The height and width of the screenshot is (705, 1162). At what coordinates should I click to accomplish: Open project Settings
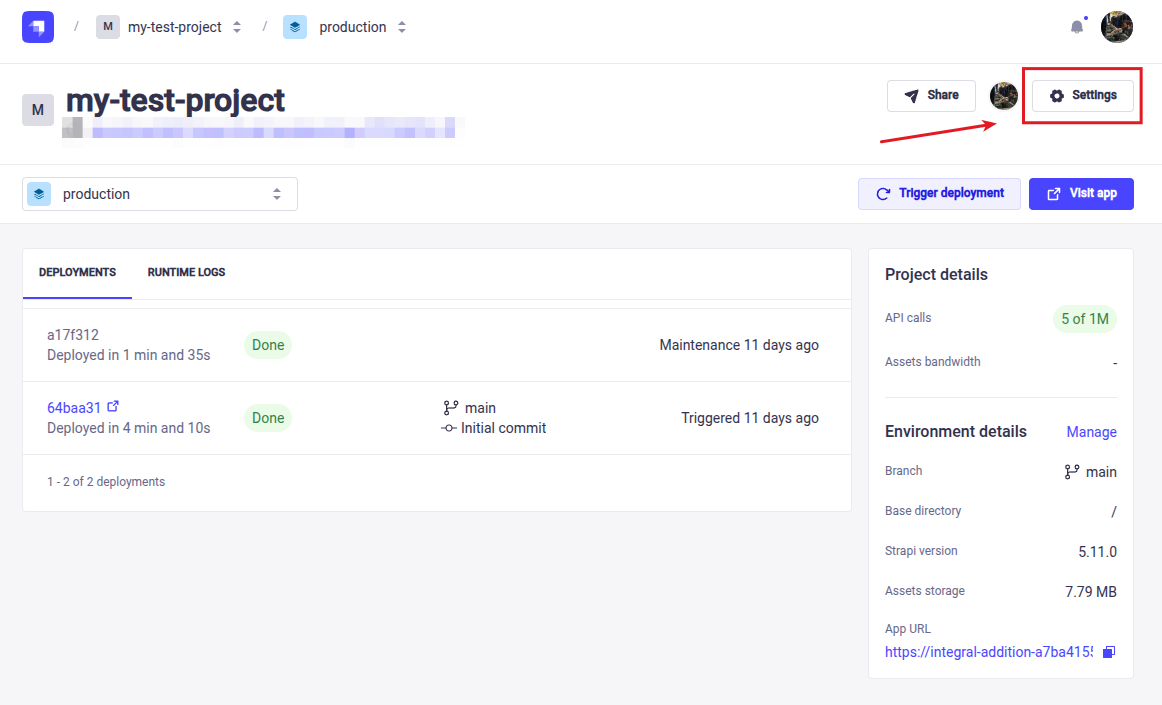pyautogui.click(x=1082, y=96)
